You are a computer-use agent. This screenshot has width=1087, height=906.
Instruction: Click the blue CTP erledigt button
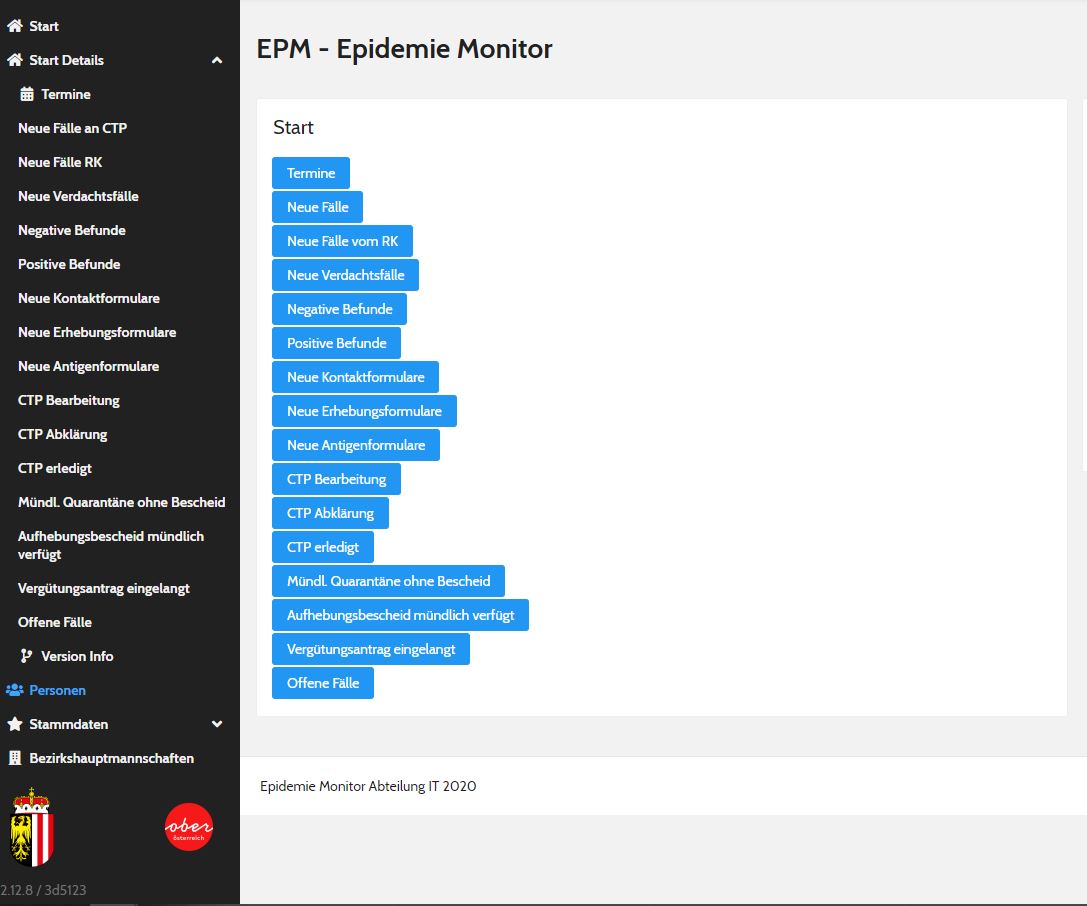[323, 547]
